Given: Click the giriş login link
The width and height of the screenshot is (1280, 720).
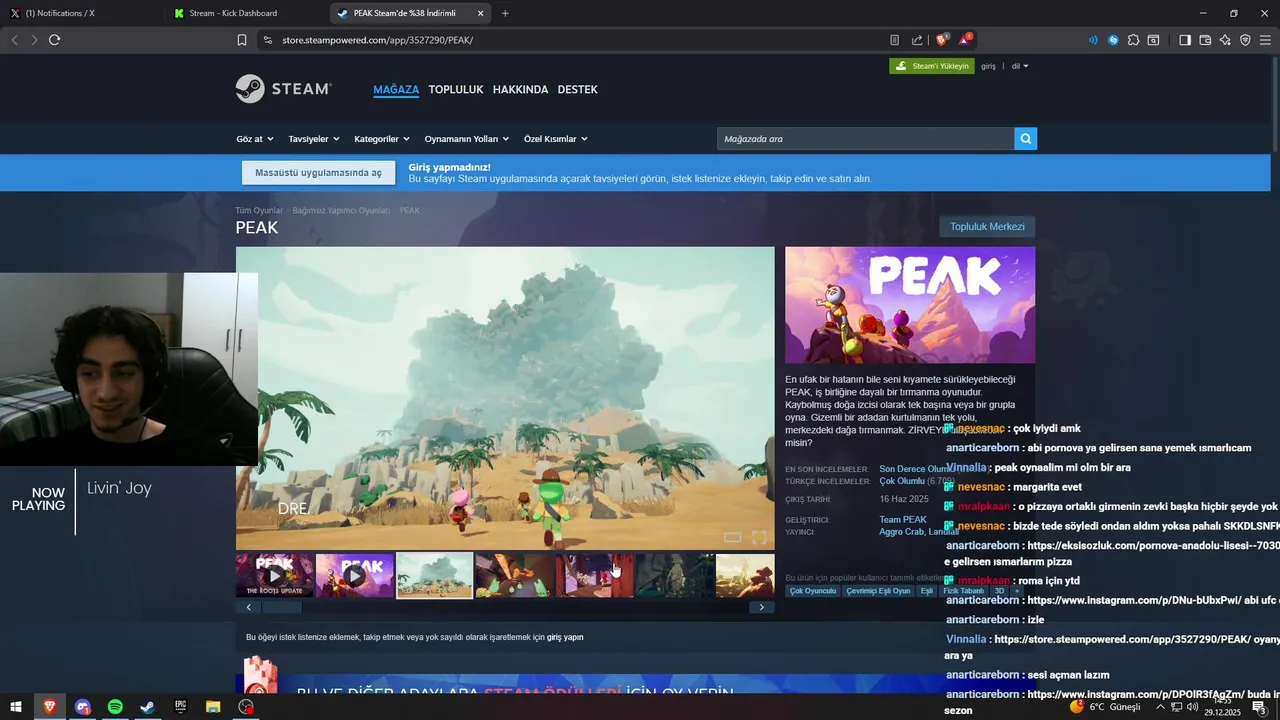Looking at the screenshot, I should point(988,66).
